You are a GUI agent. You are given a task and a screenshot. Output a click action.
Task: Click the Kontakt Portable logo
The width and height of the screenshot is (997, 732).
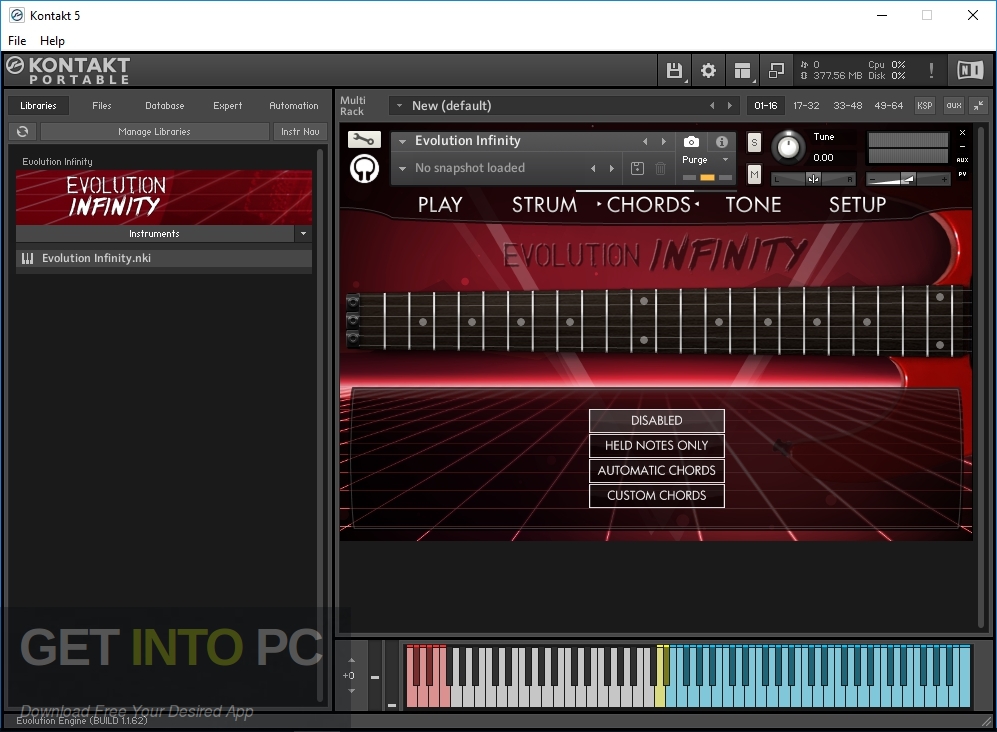click(x=68, y=70)
